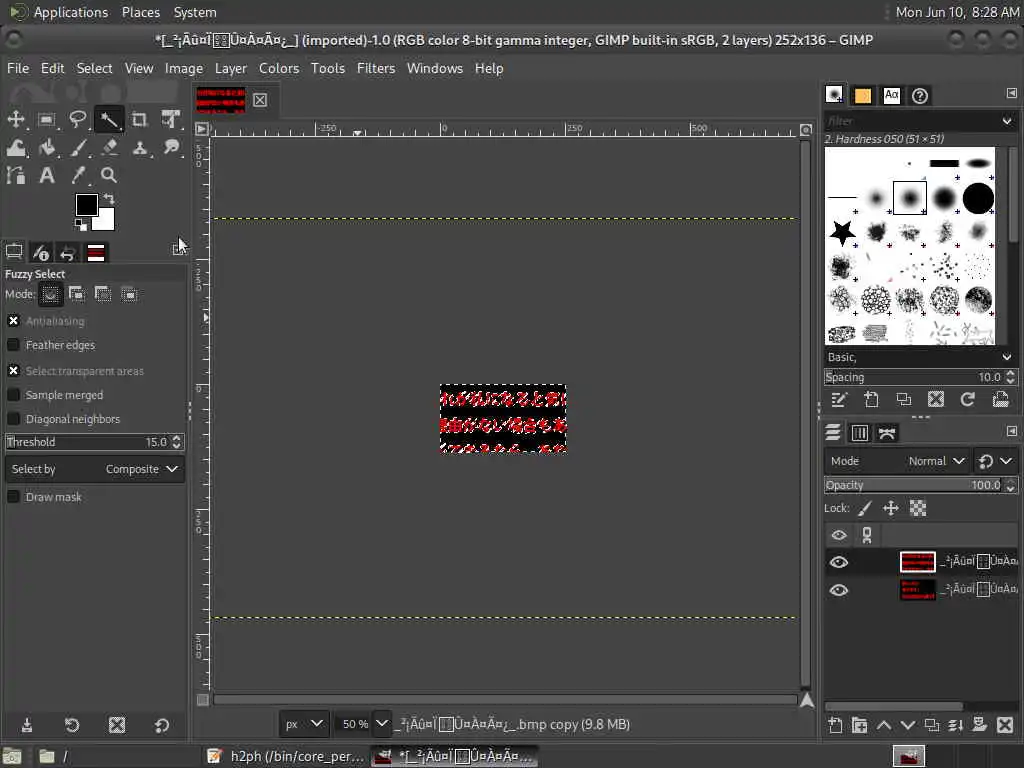Select the Clone stamp tool
This screenshot has height=768, width=1024.
click(140, 148)
